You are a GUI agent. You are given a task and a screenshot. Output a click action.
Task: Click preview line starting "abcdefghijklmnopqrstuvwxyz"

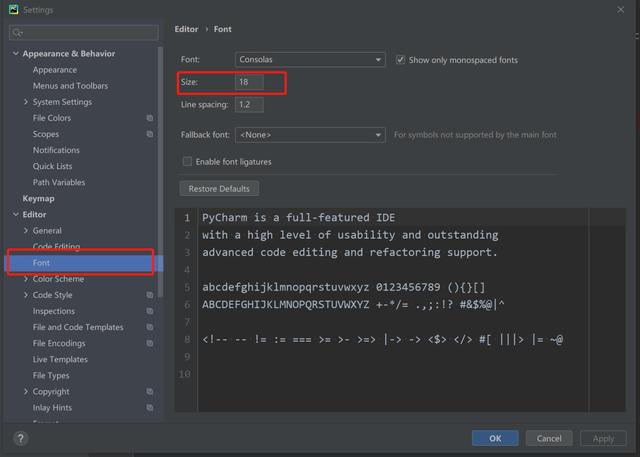click(344, 287)
